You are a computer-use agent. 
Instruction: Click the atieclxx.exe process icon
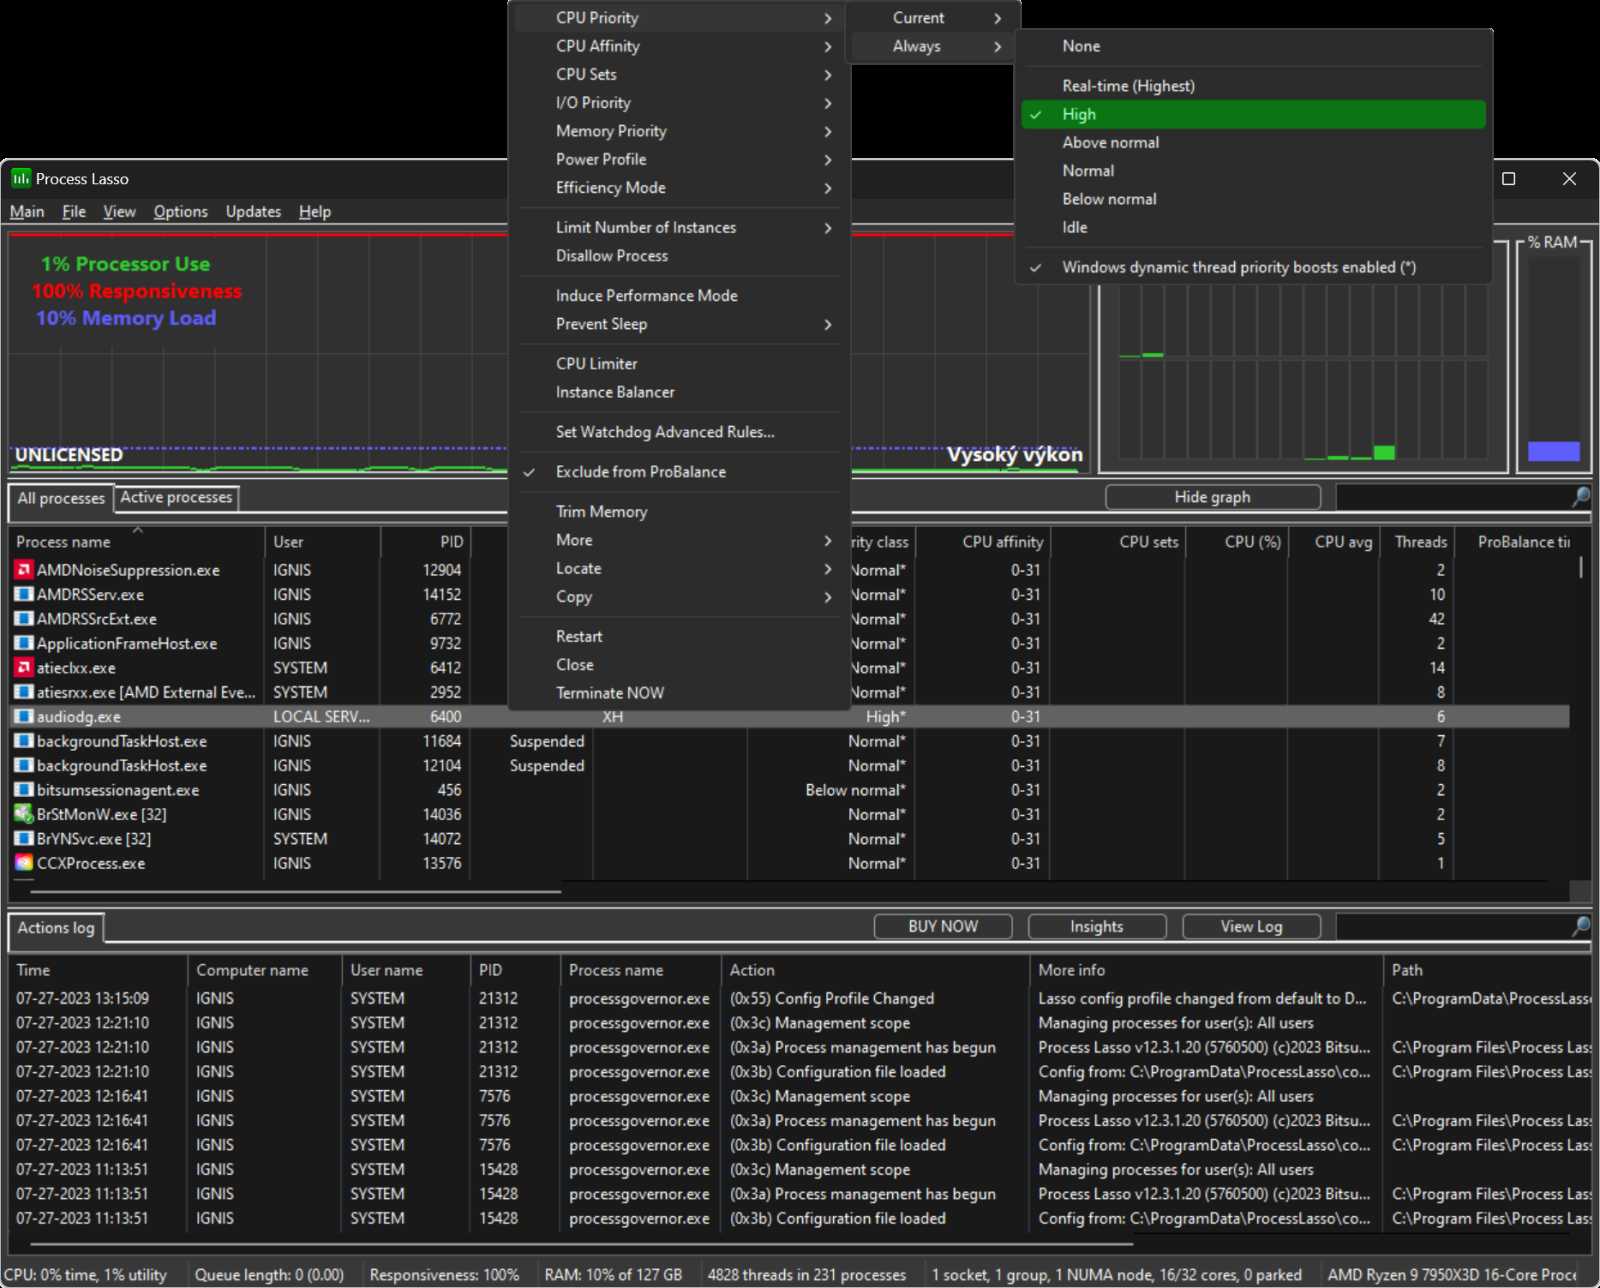24,668
